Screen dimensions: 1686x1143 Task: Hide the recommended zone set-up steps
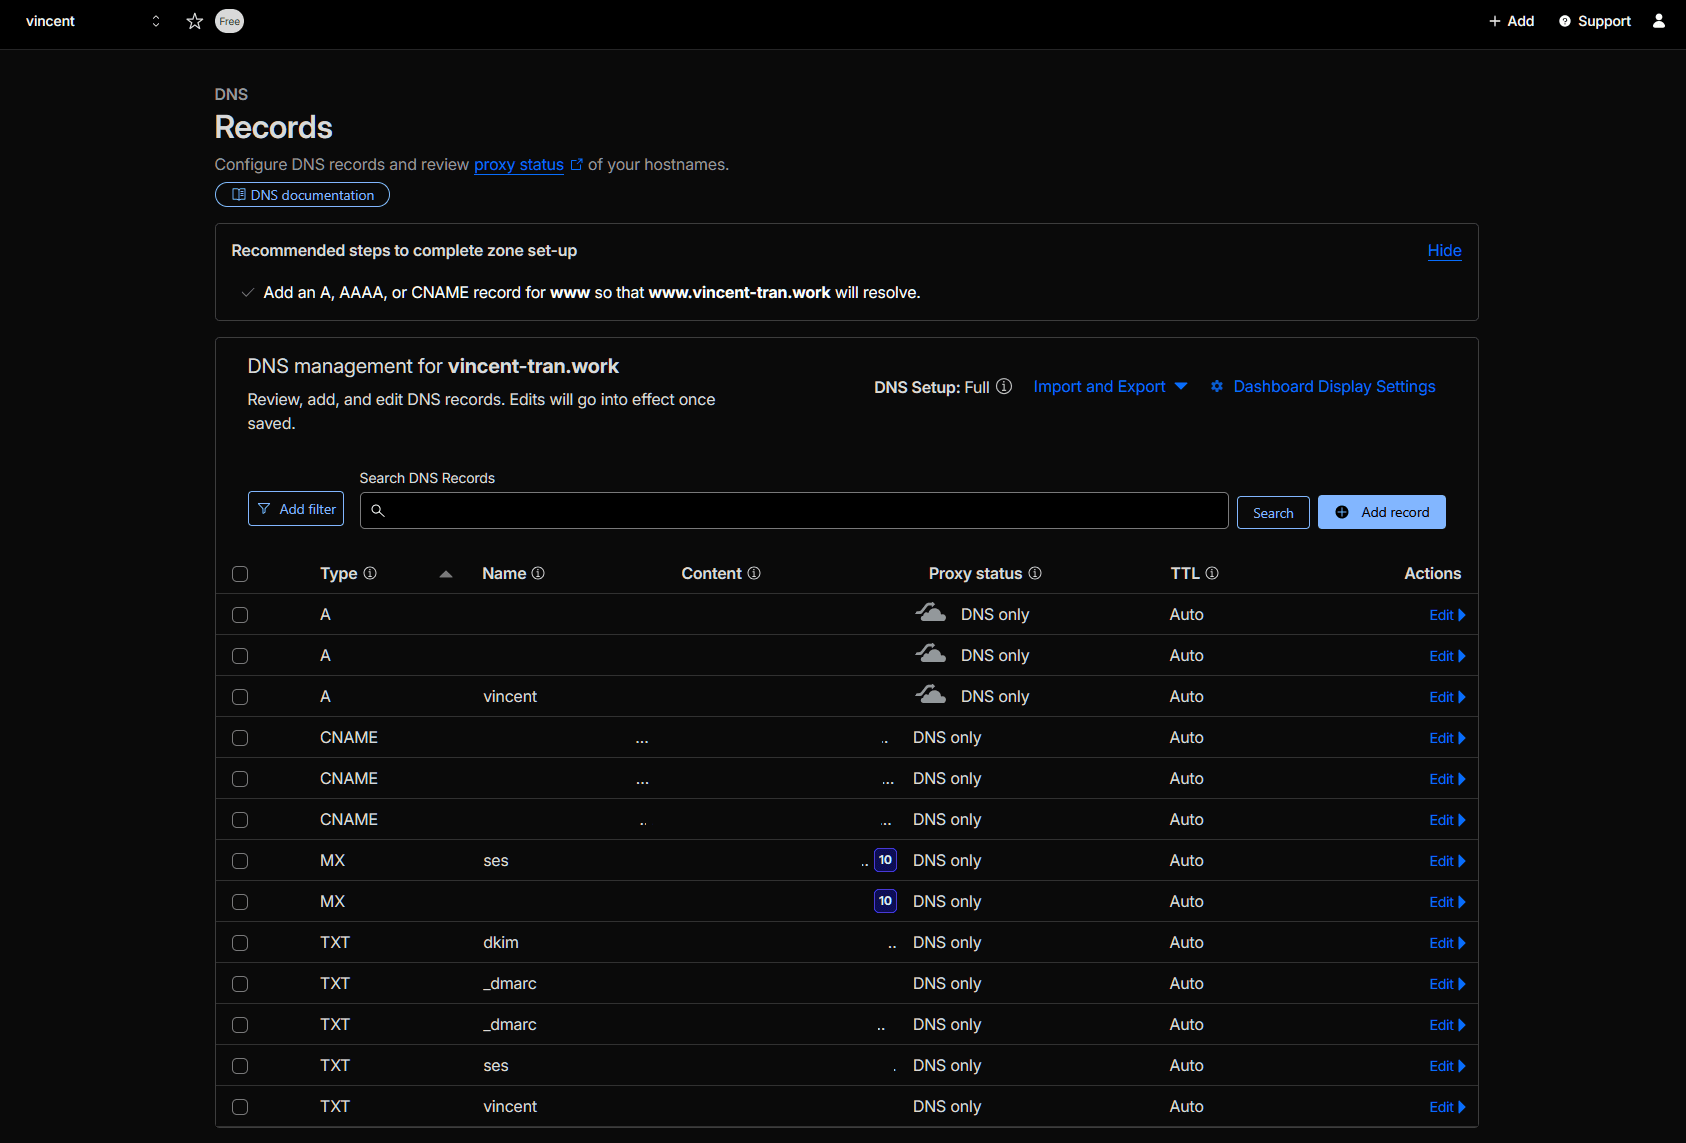pos(1443,250)
